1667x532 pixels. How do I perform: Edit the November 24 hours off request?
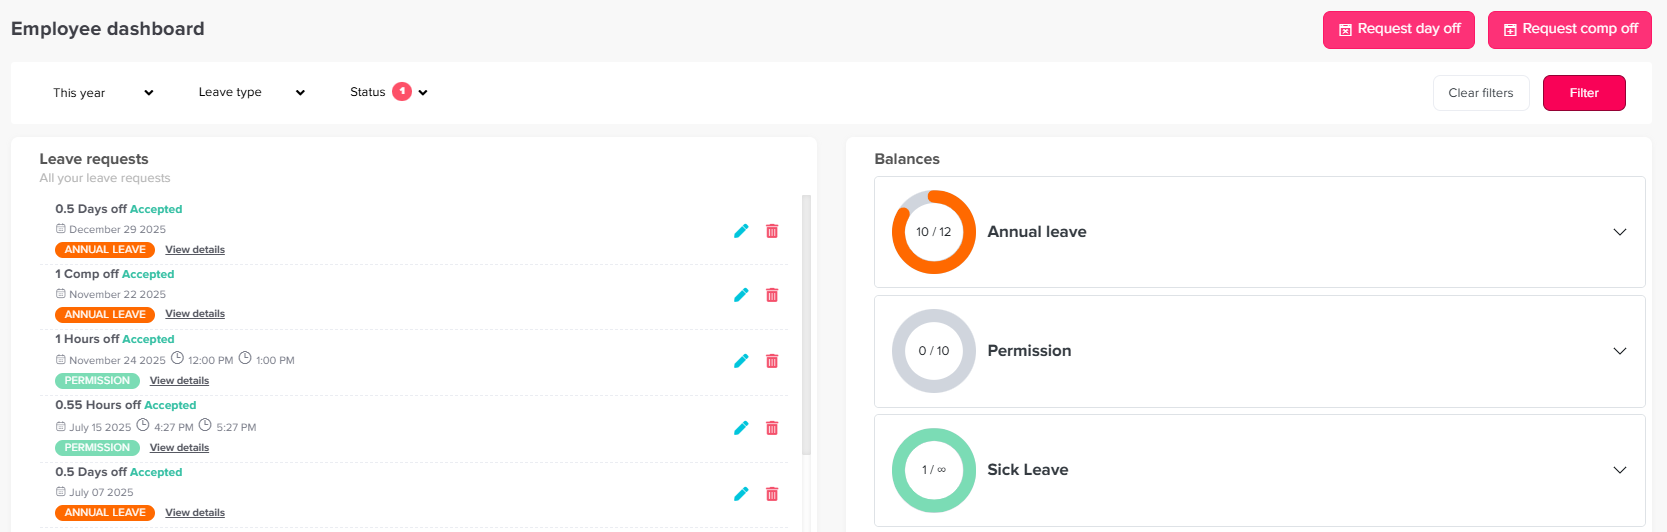tap(741, 361)
